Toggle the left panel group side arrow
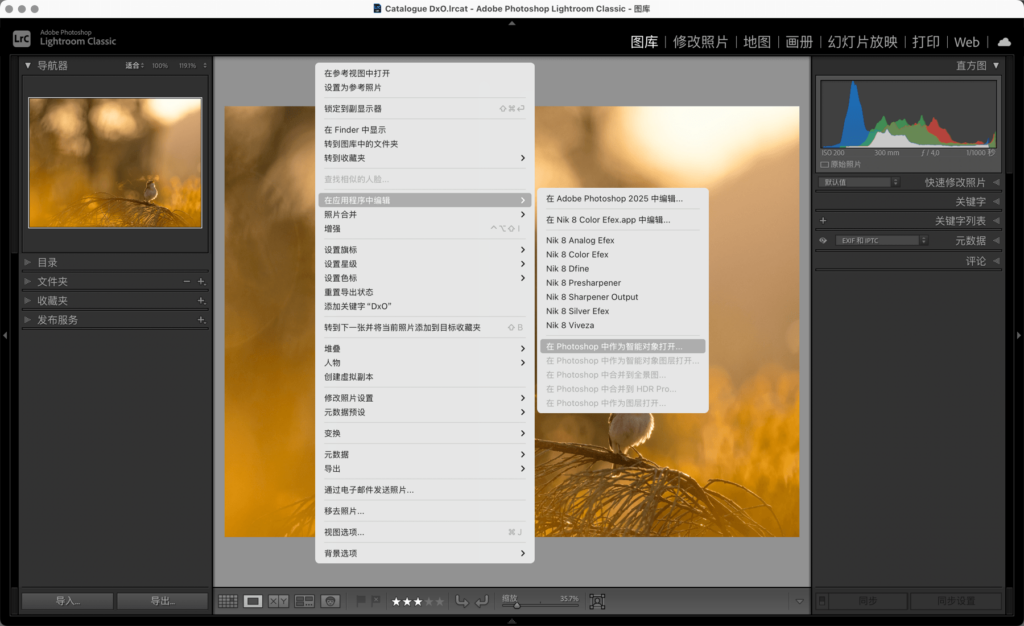Image resolution: width=1024 pixels, height=626 pixels. click(5, 335)
